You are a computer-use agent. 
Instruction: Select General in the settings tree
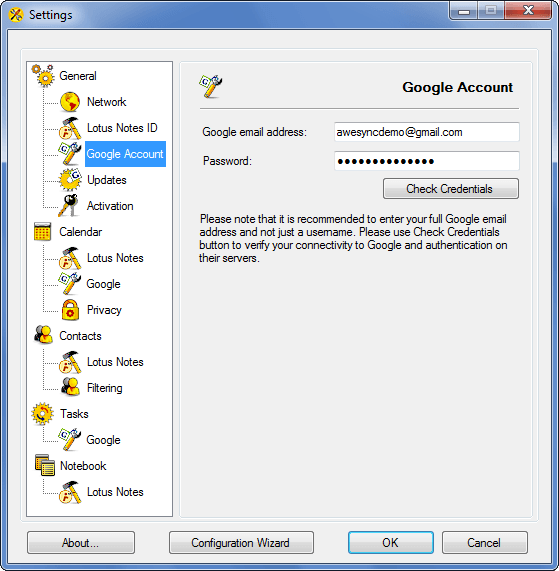click(78, 76)
